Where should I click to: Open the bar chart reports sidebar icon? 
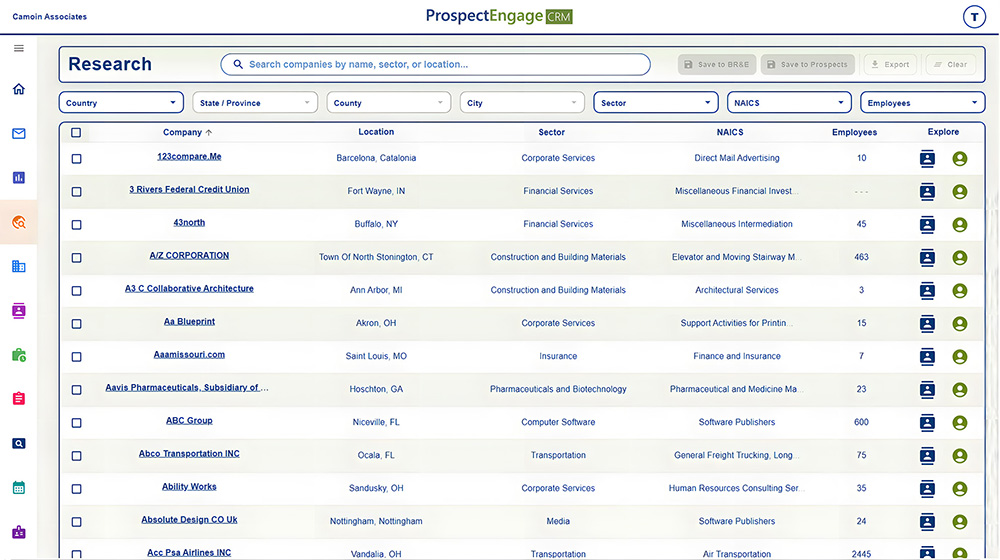coord(18,177)
